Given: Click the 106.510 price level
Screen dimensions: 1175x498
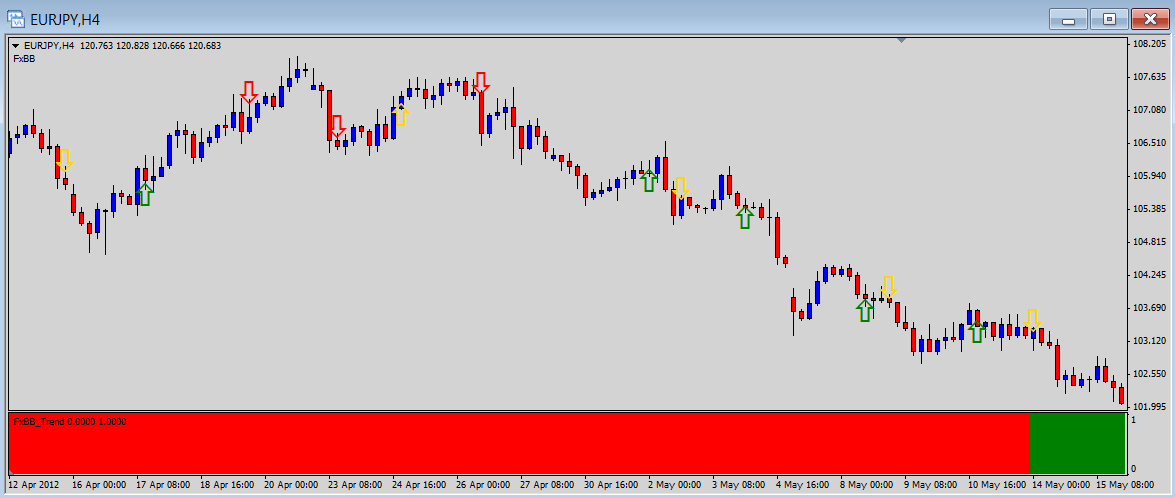Looking at the screenshot, I should [x=1149, y=142].
